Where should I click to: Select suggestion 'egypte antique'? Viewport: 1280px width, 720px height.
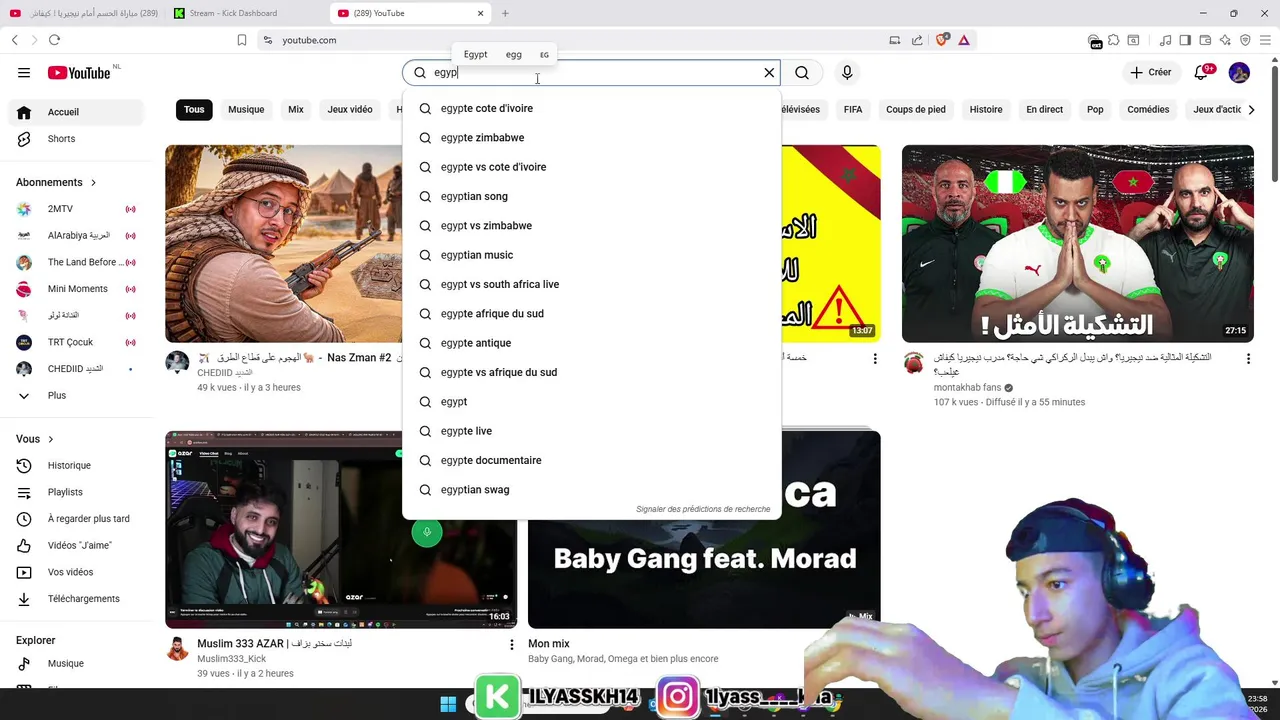(x=591, y=343)
